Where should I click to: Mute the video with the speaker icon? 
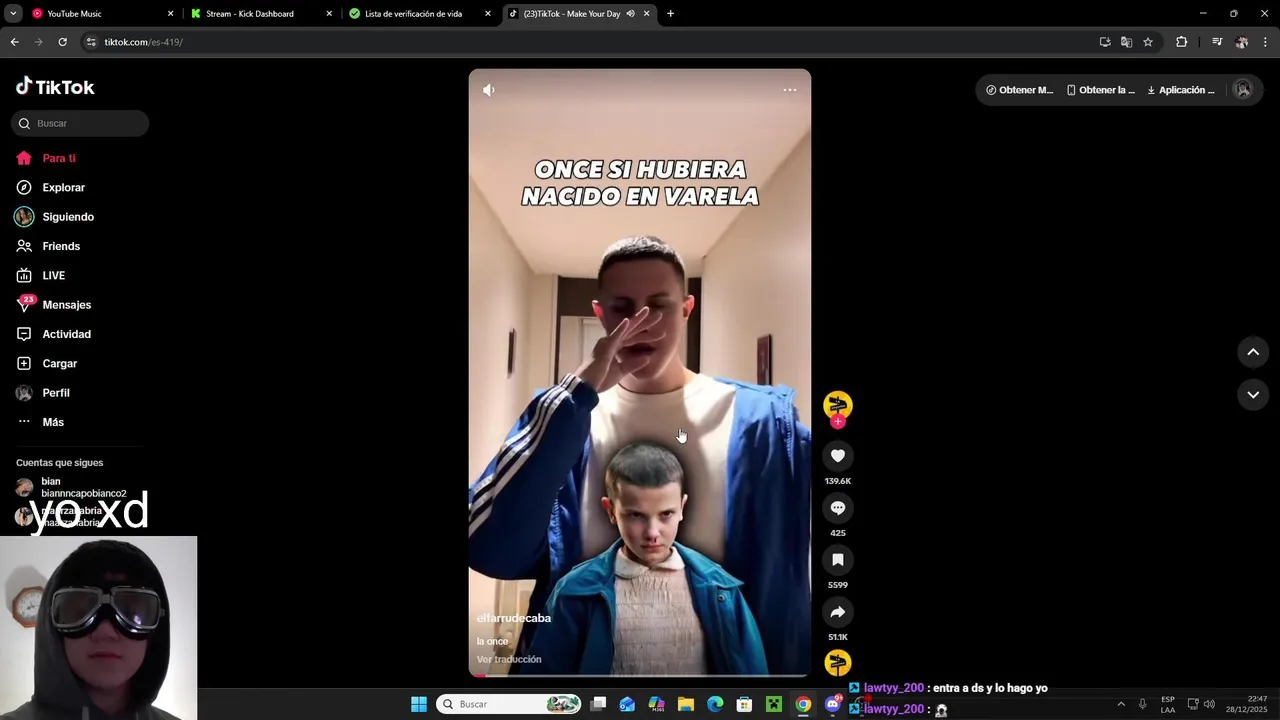[488, 90]
